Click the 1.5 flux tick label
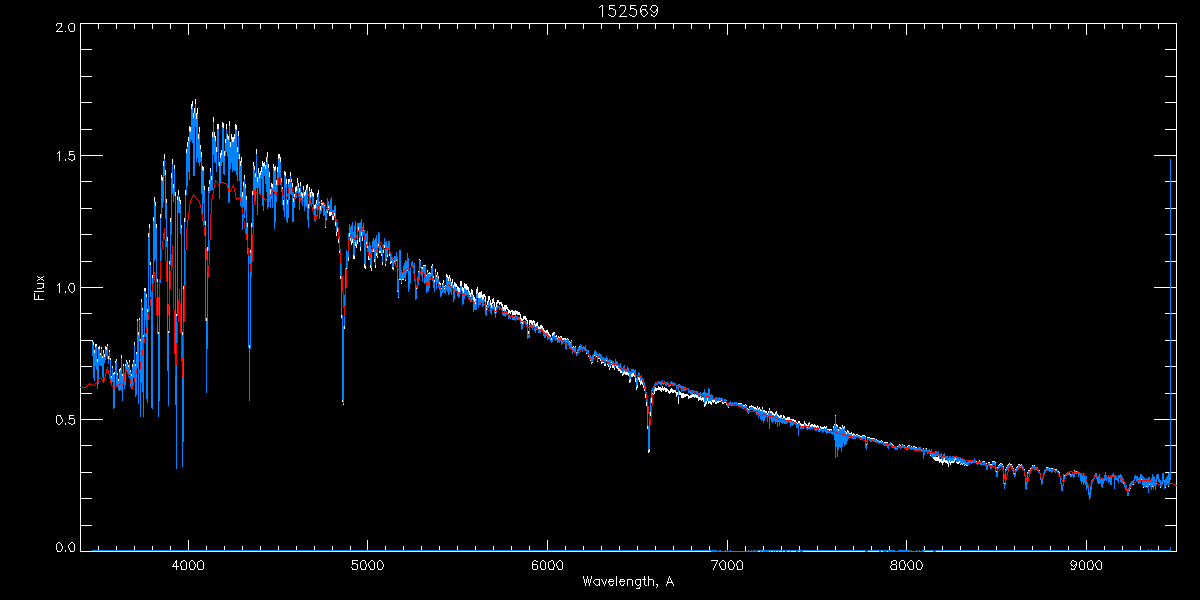The width and height of the screenshot is (1200, 600). pos(66,156)
